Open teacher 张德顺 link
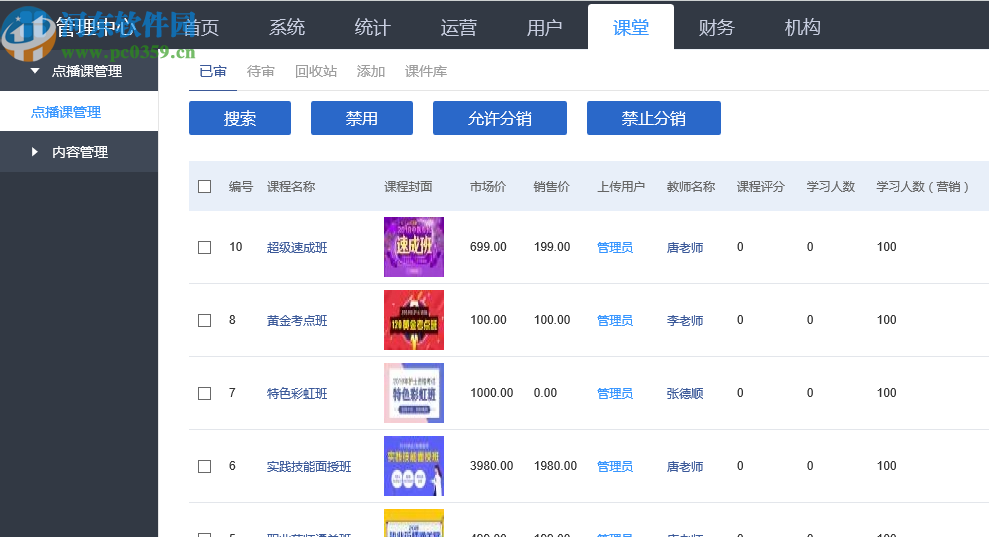Screen dimensions: 989x537 tap(685, 394)
